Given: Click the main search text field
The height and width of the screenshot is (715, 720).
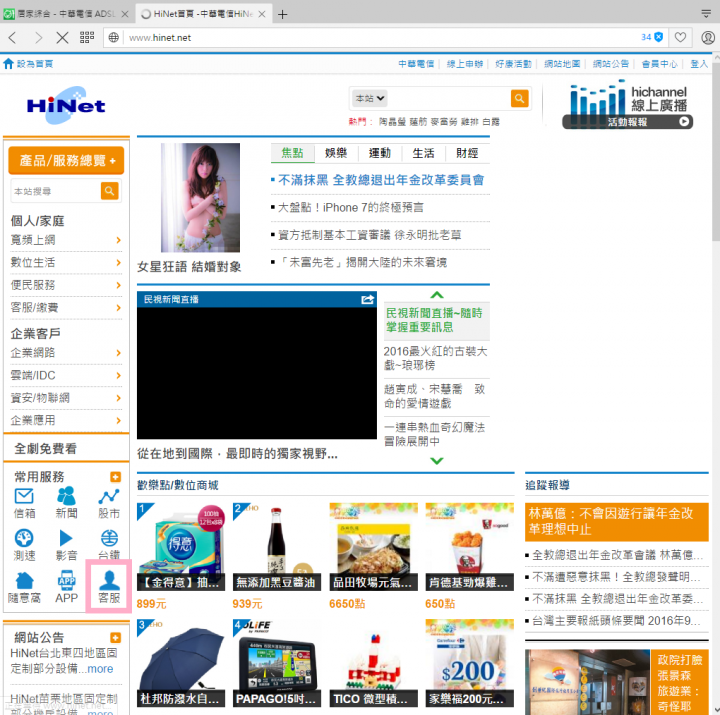Looking at the screenshot, I should click(x=448, y=98).
